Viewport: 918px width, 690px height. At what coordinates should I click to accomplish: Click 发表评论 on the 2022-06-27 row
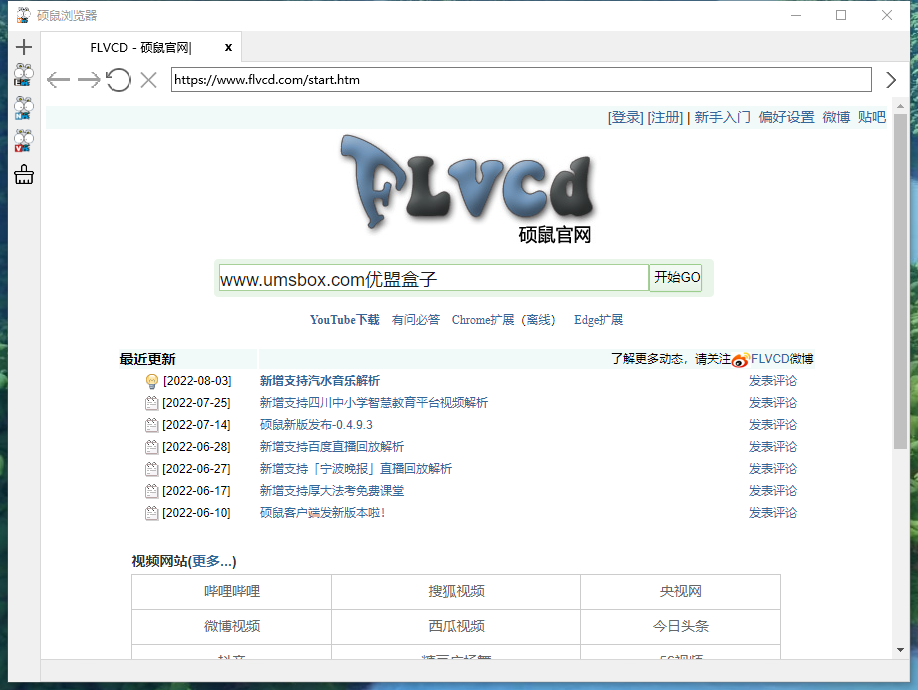tap(773, 469)
